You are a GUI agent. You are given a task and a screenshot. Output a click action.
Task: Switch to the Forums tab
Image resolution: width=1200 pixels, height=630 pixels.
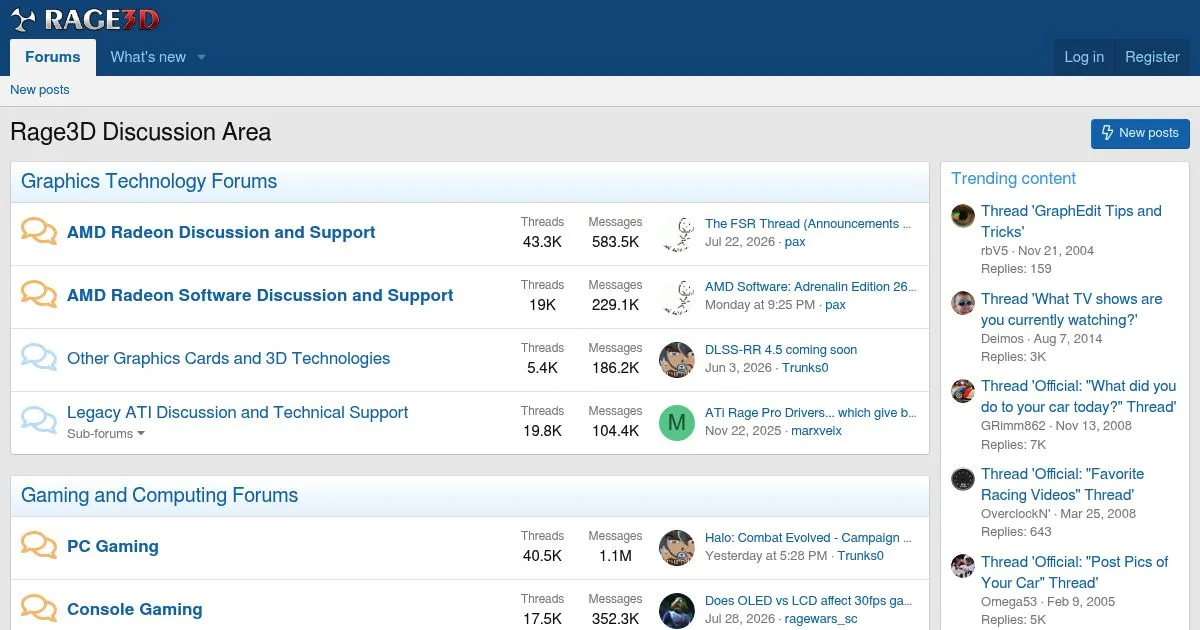tap(53, 57)
